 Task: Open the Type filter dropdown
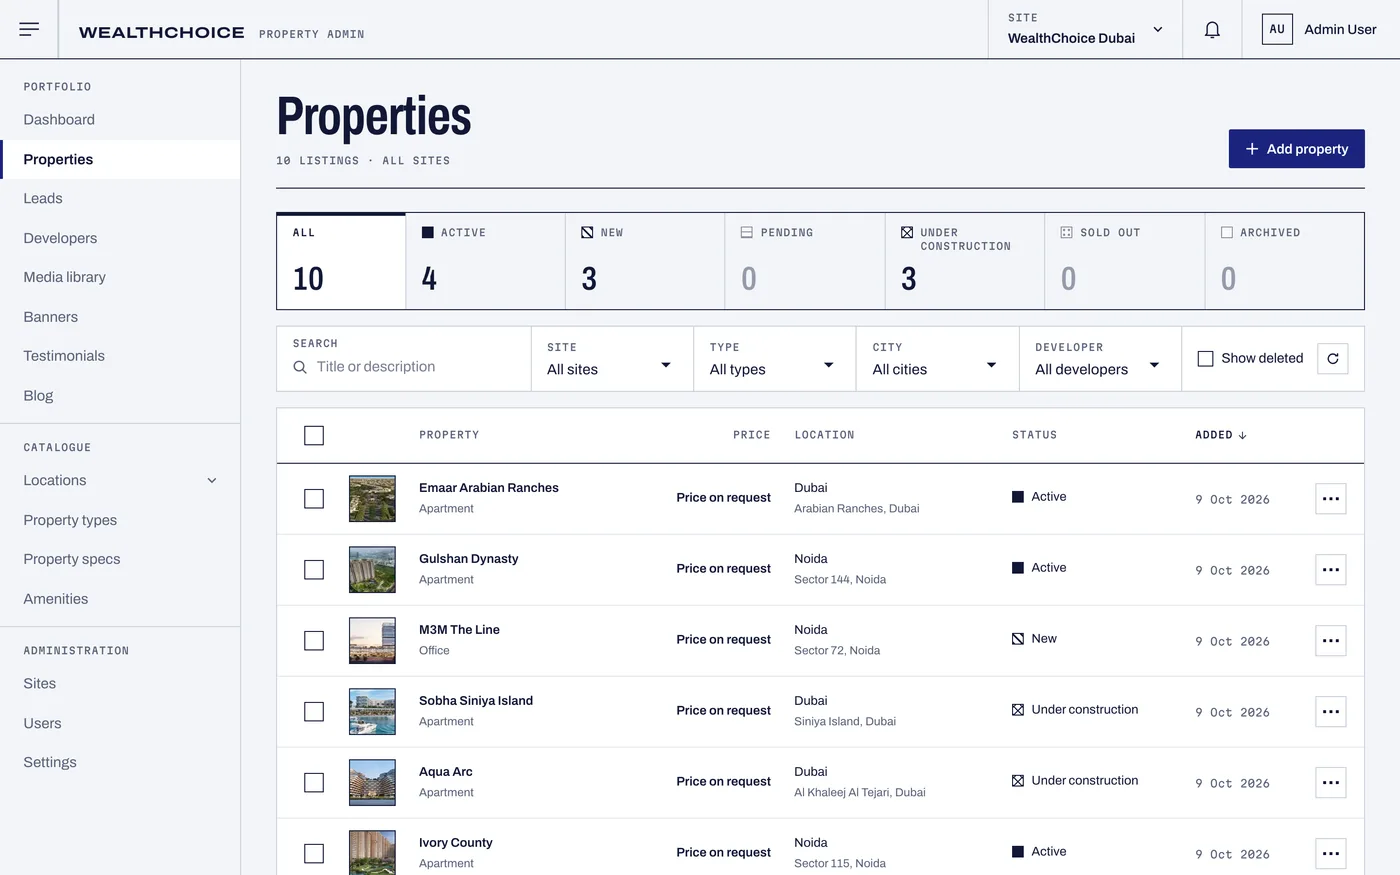[775, 359]
